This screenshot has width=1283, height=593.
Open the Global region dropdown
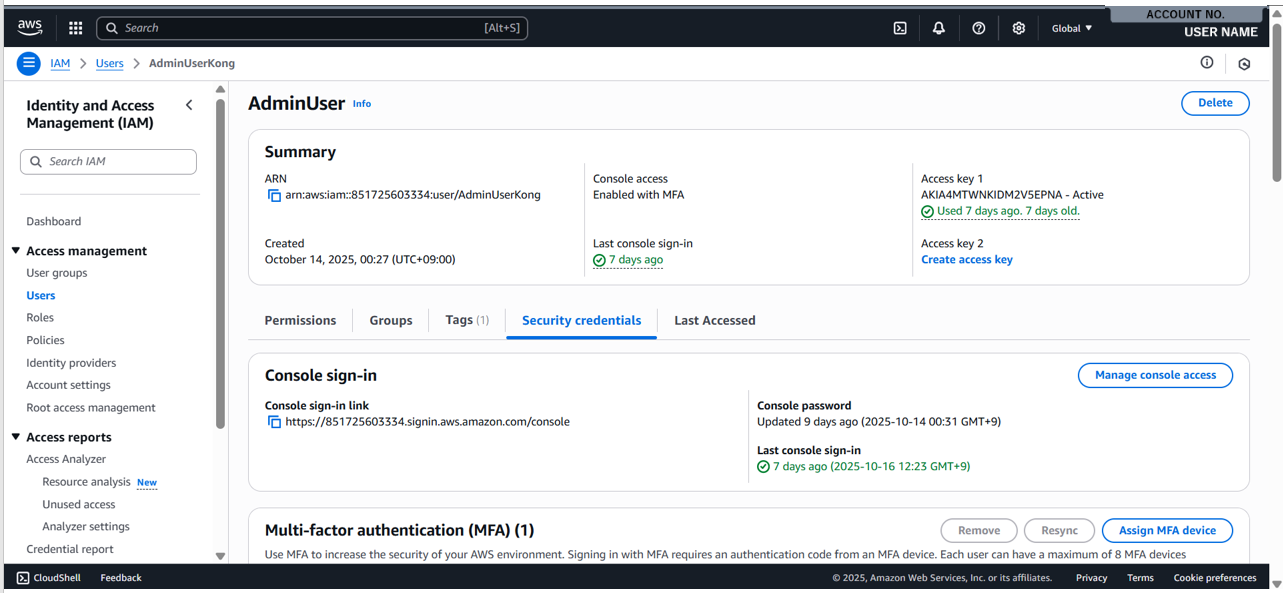tap(1071, 28)
